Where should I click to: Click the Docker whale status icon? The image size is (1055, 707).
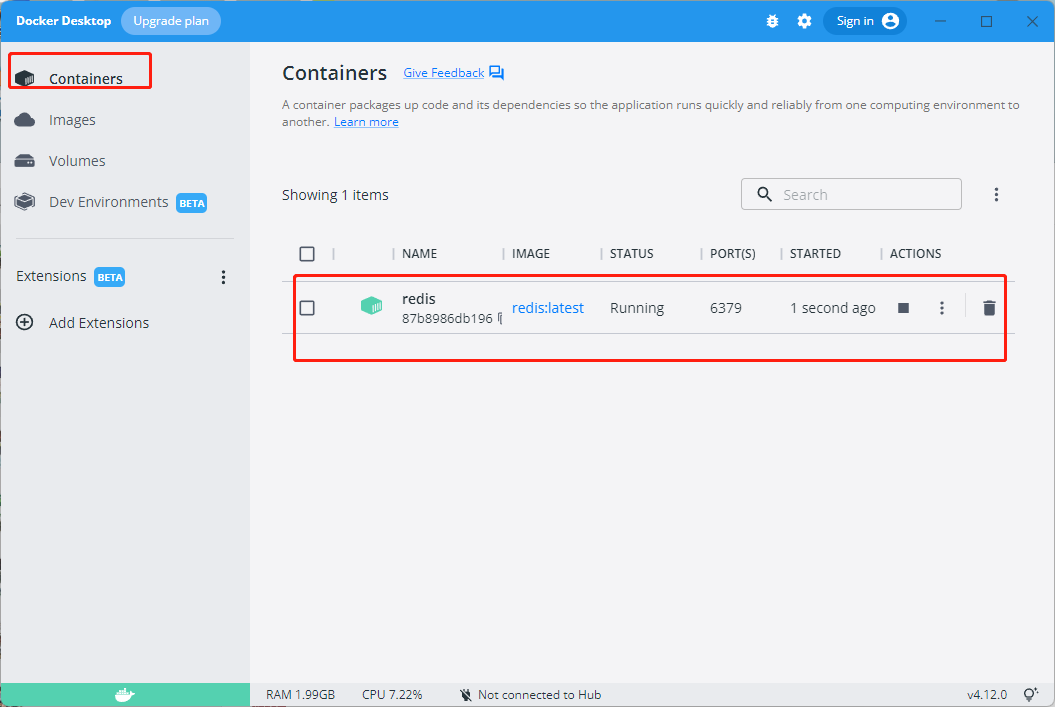pos(125,695)
